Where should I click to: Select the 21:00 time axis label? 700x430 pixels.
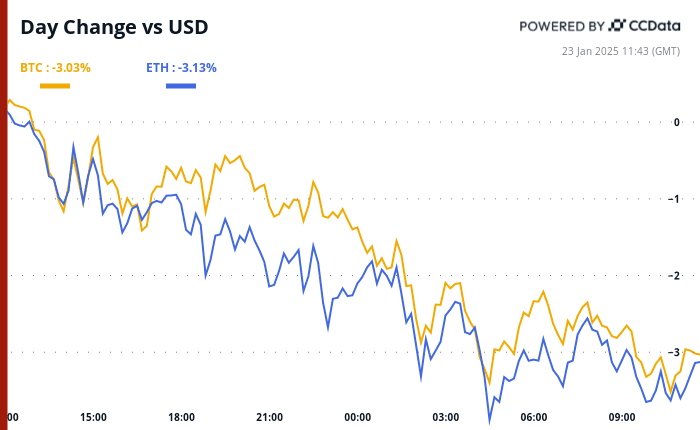269,417
